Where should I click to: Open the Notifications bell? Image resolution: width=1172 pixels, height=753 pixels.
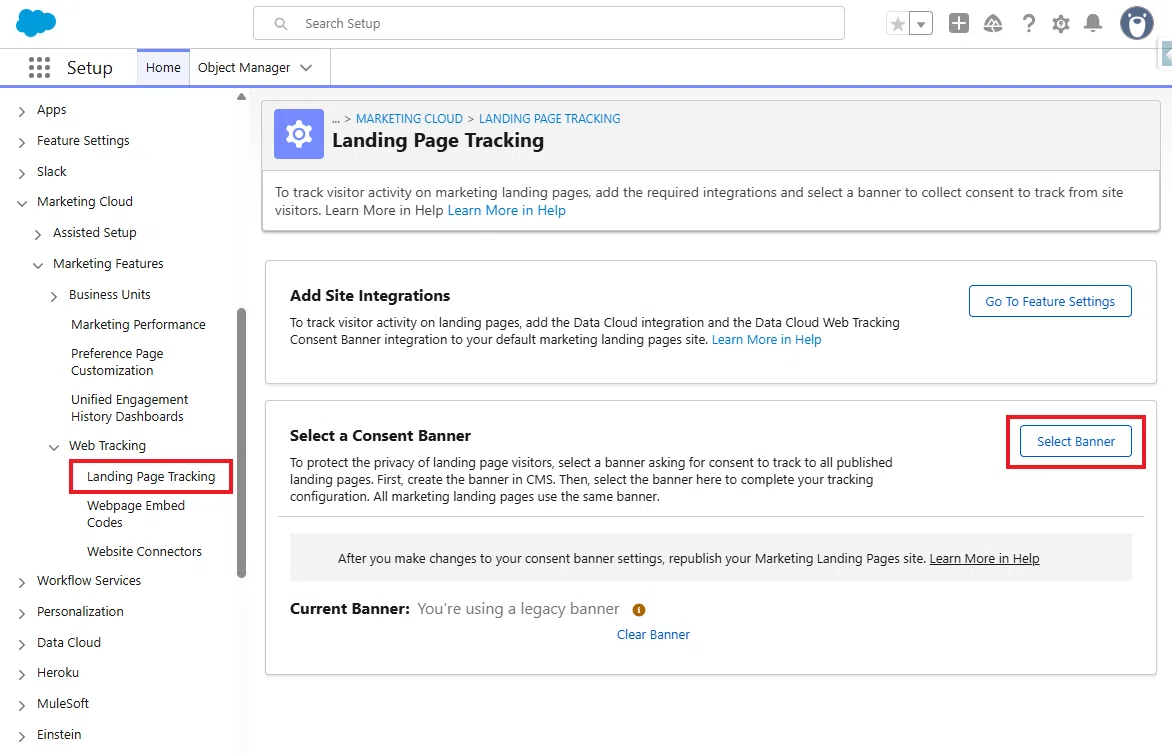tap(1093, 23)
